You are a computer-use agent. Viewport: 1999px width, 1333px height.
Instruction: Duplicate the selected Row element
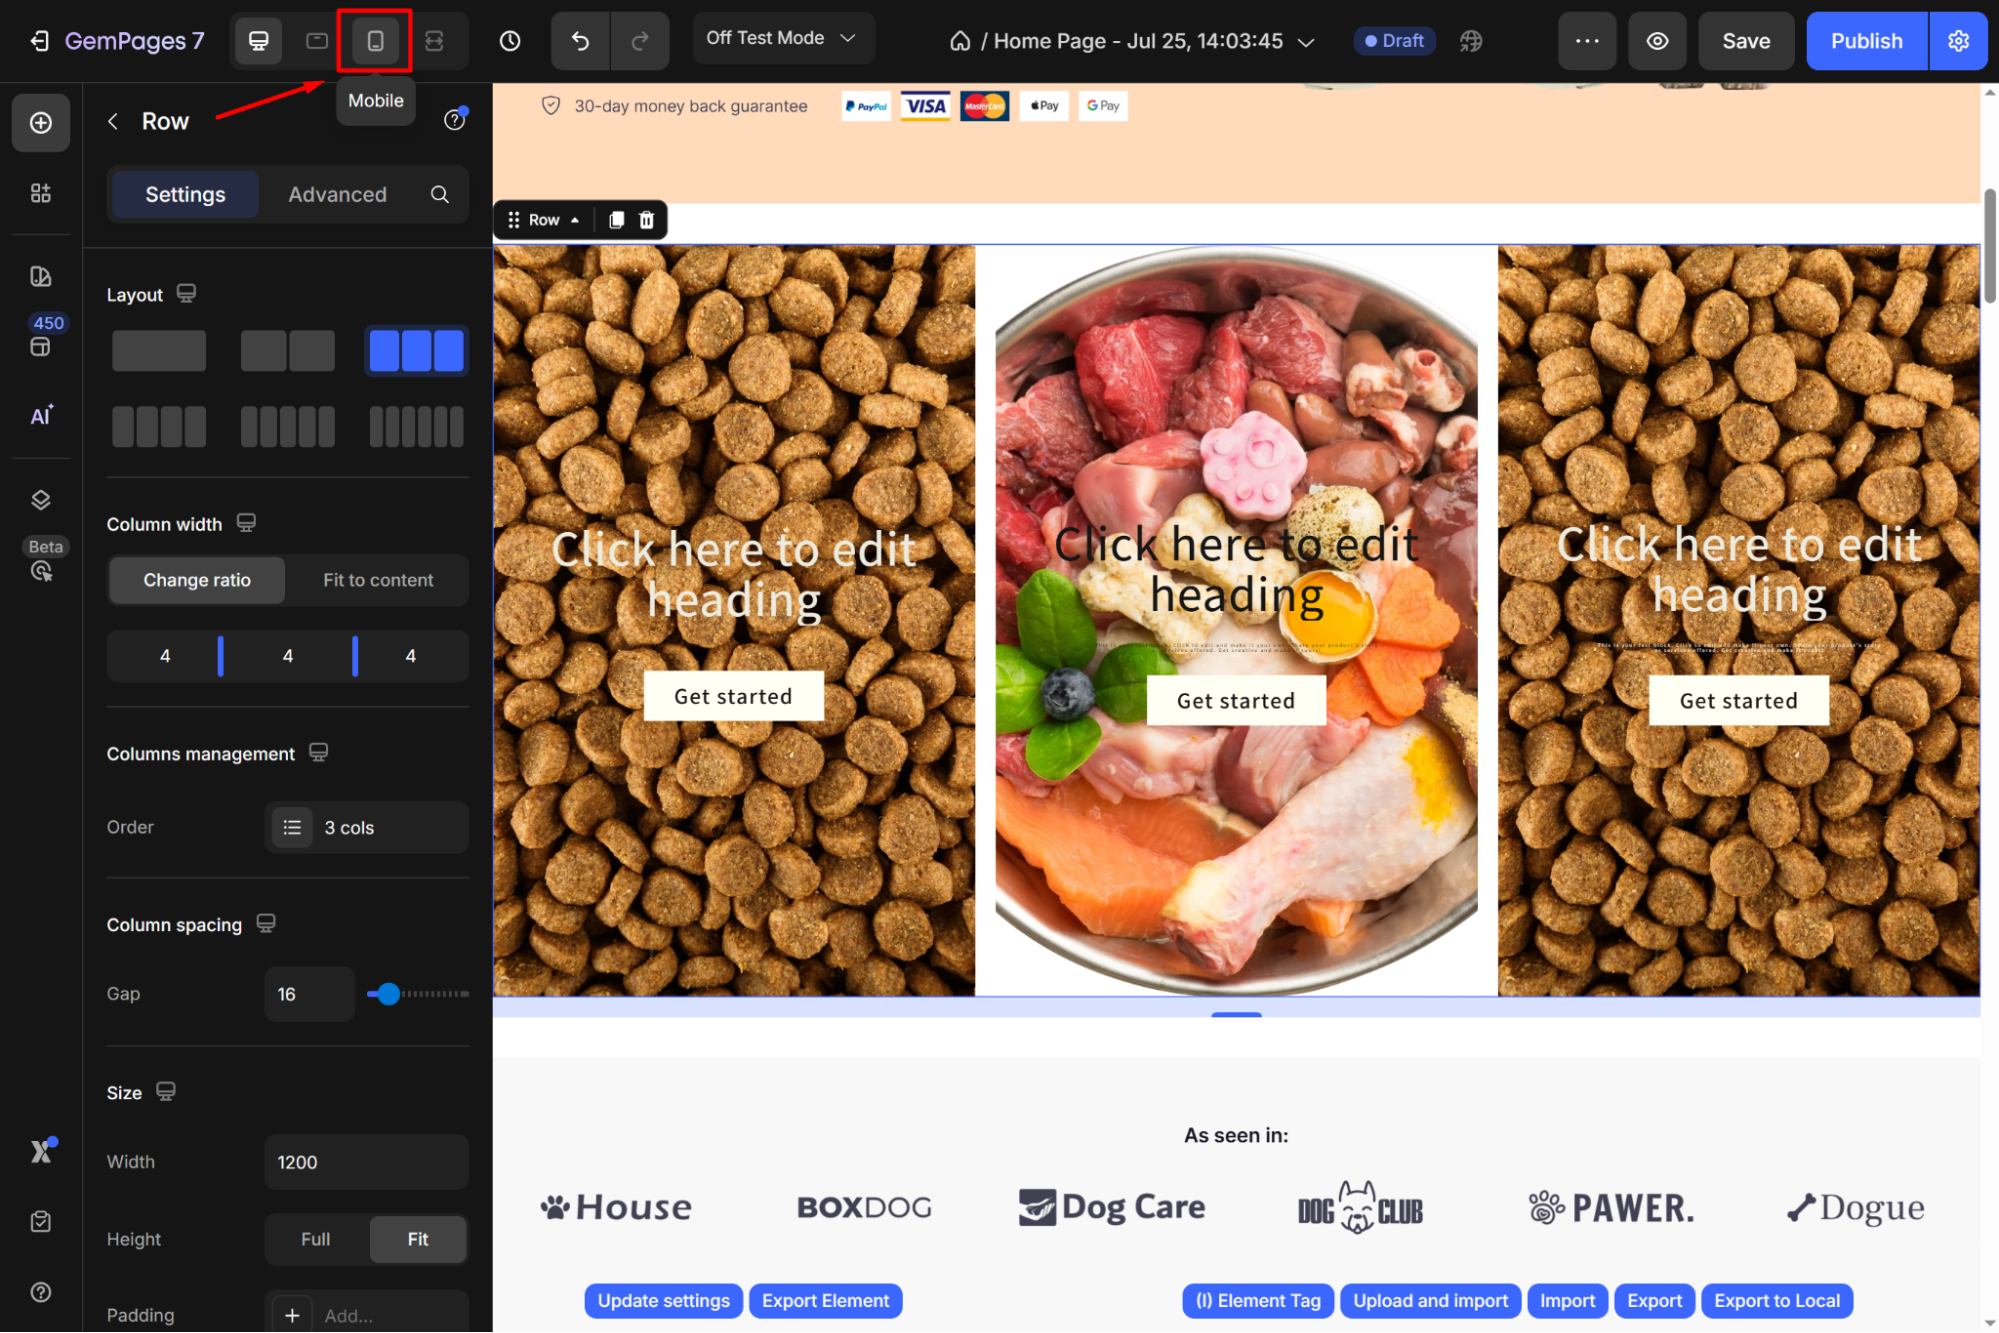(616, 220)
